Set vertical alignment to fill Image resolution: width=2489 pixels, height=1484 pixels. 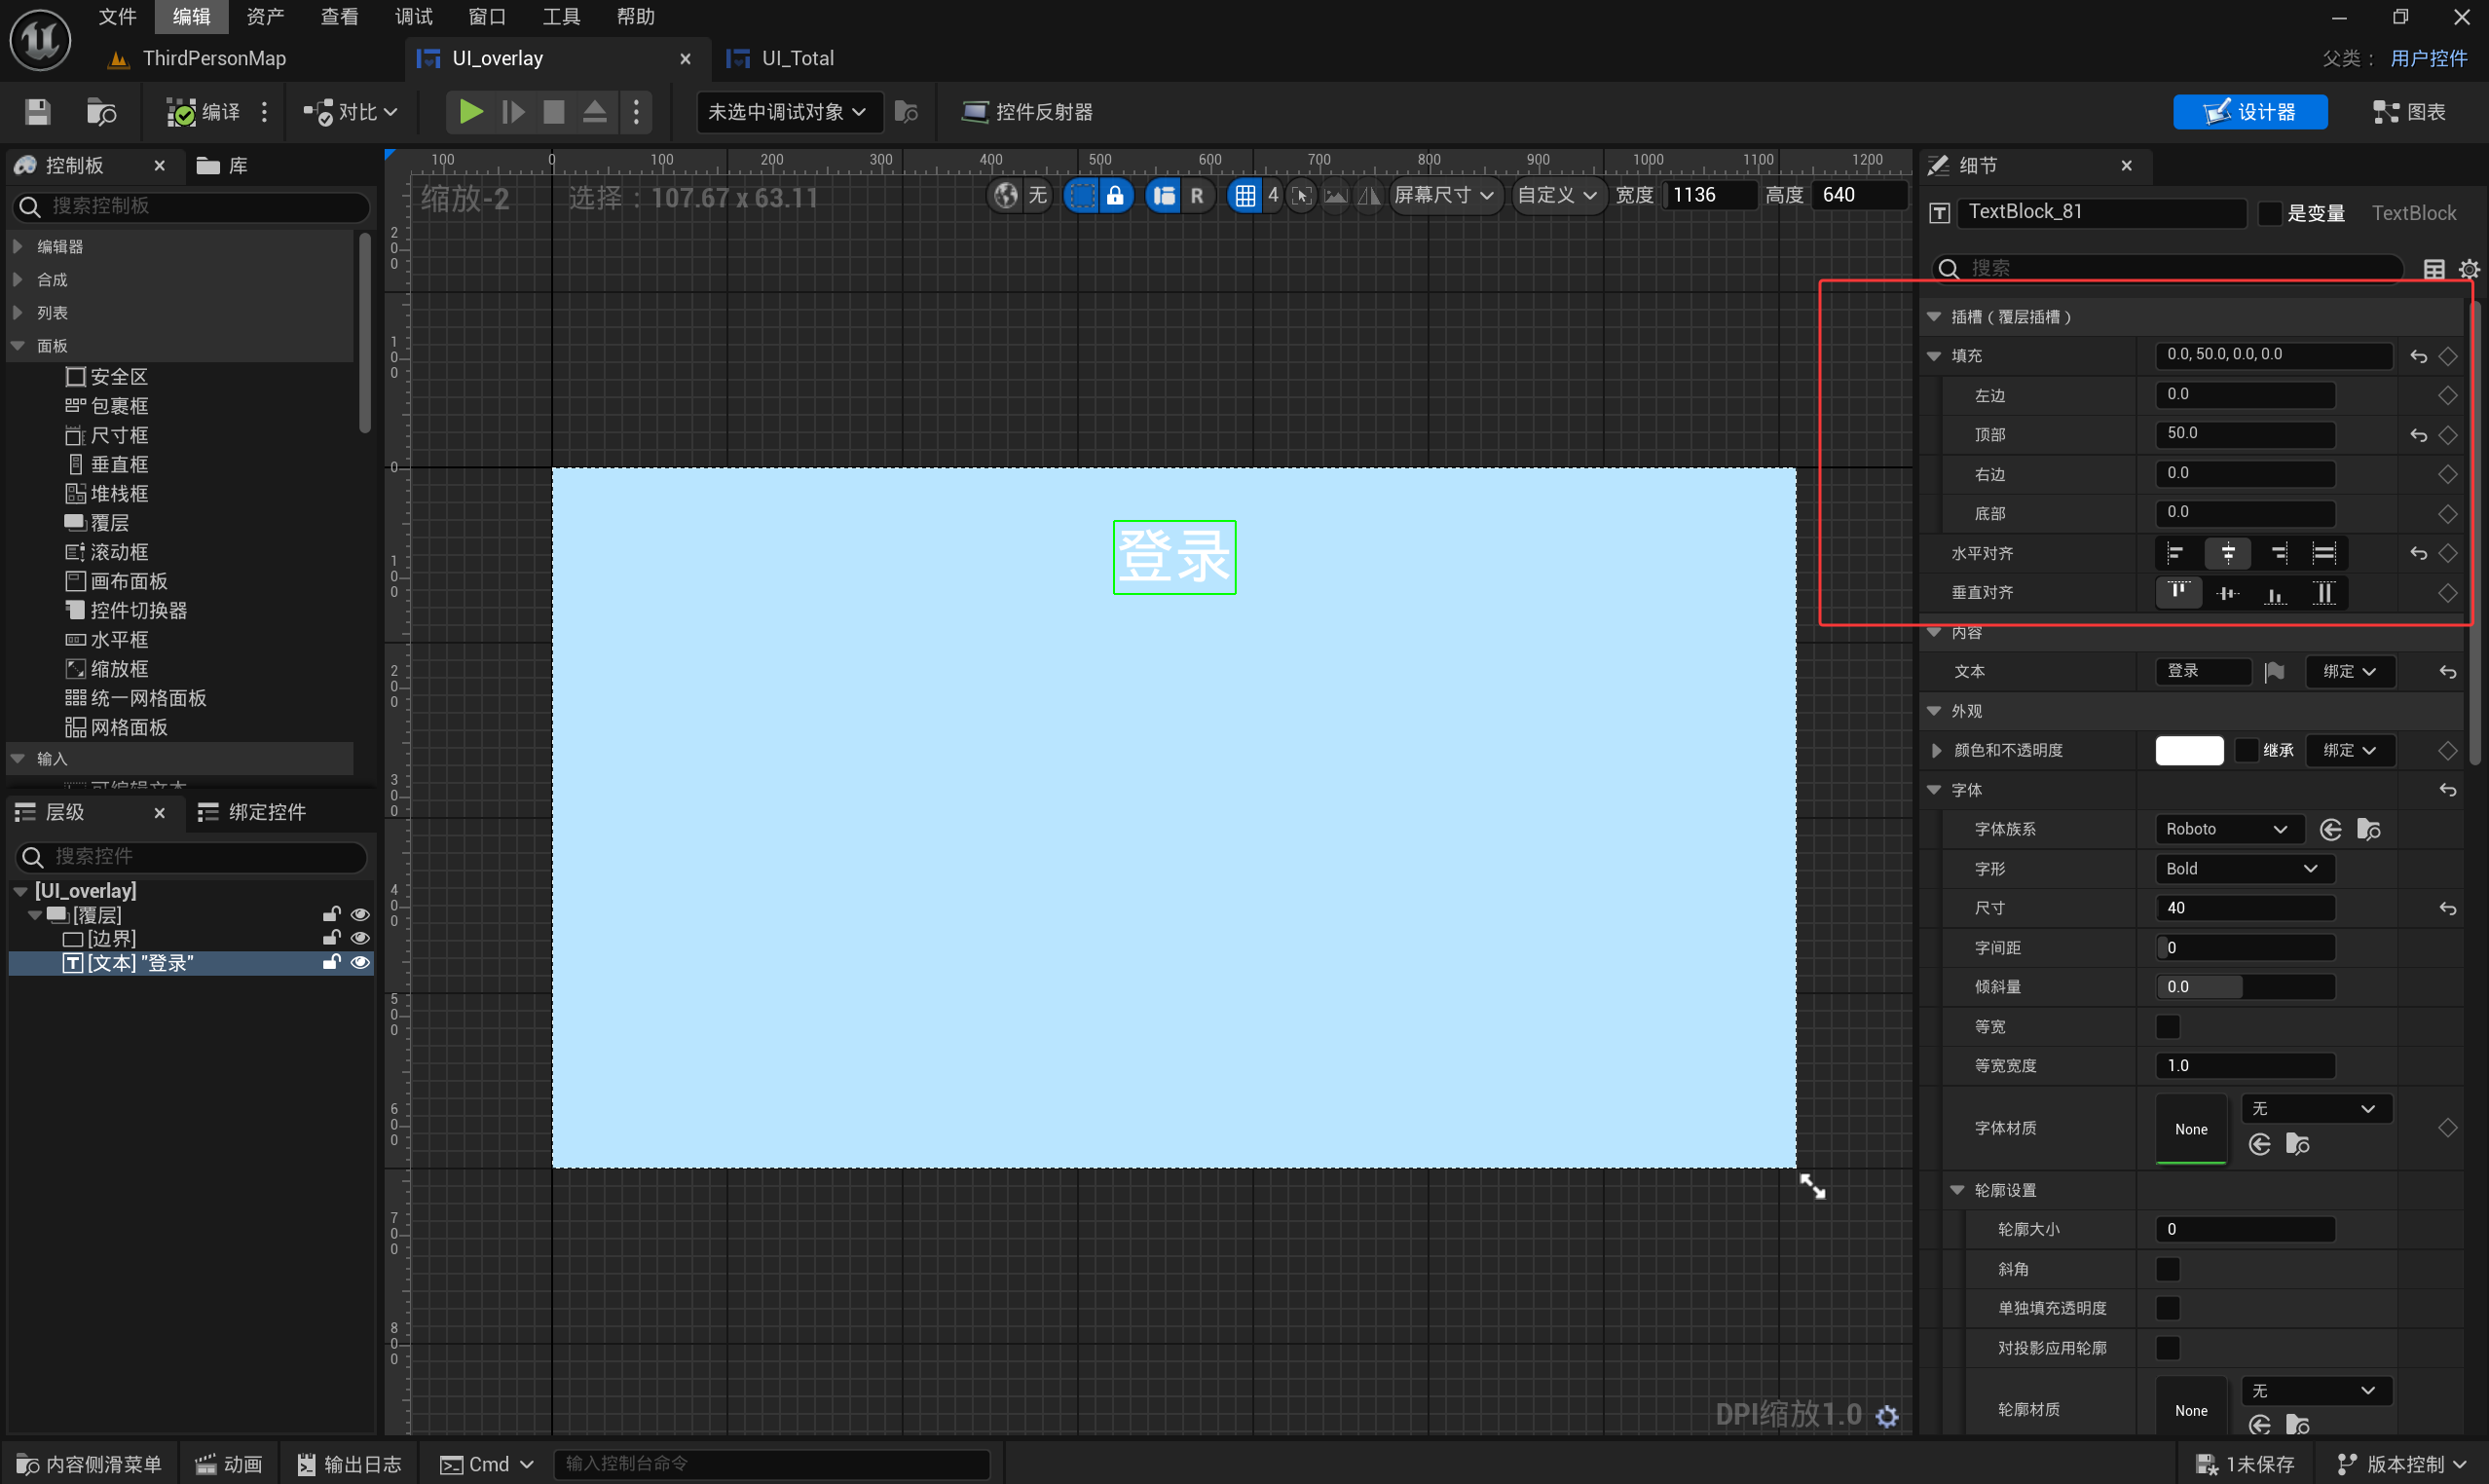2325,593
